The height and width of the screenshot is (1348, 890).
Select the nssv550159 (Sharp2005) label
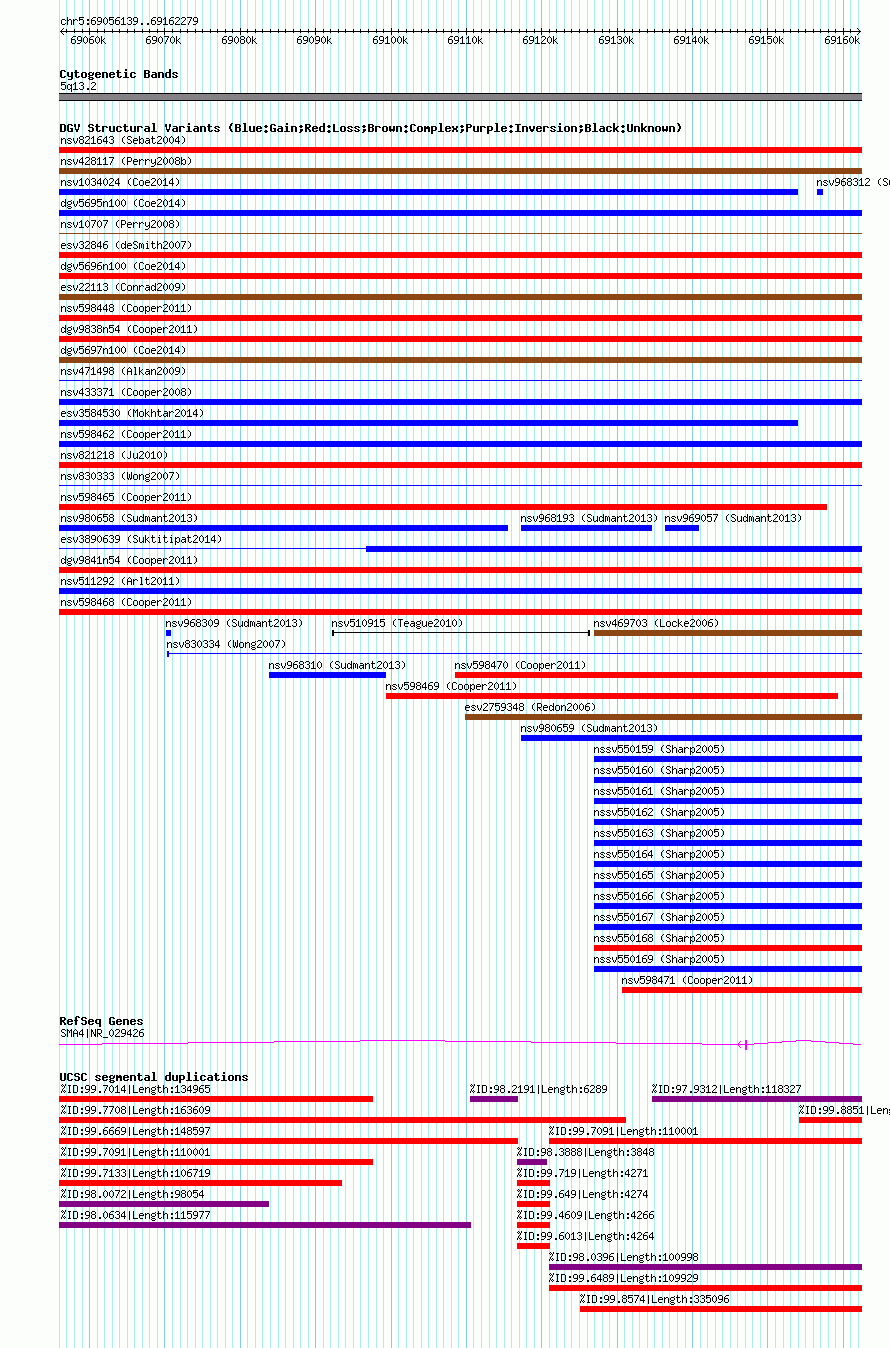(x=660, y=749)
